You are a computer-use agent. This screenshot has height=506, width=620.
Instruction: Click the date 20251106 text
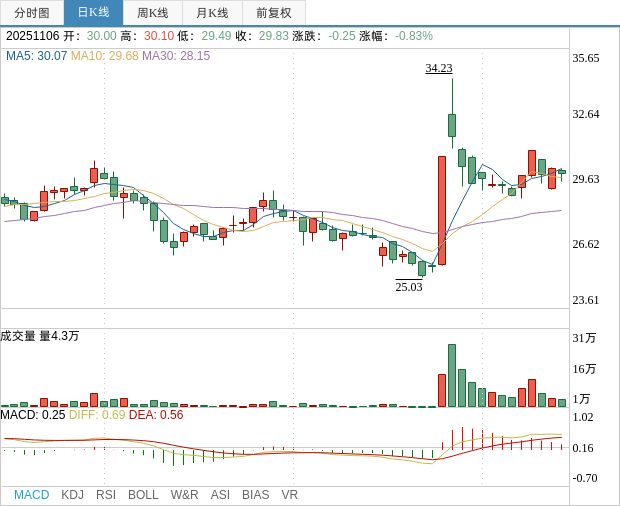[32, 36]
